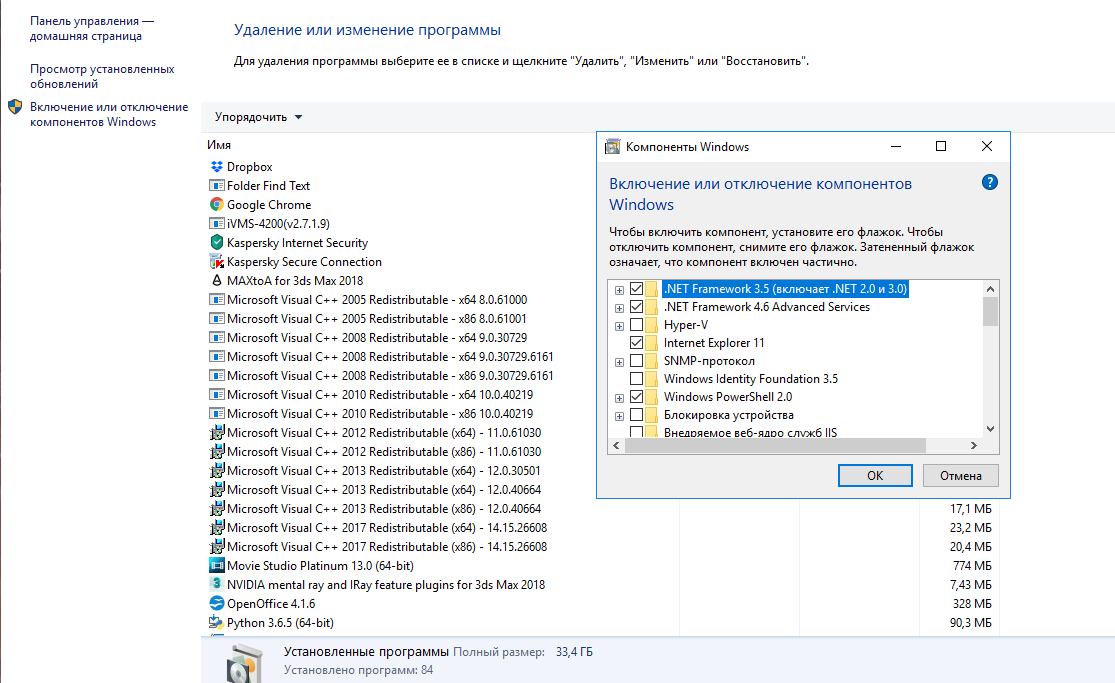Click the components list scroll-down arrow
This screenshot has height=683, width=1115.
990,429
